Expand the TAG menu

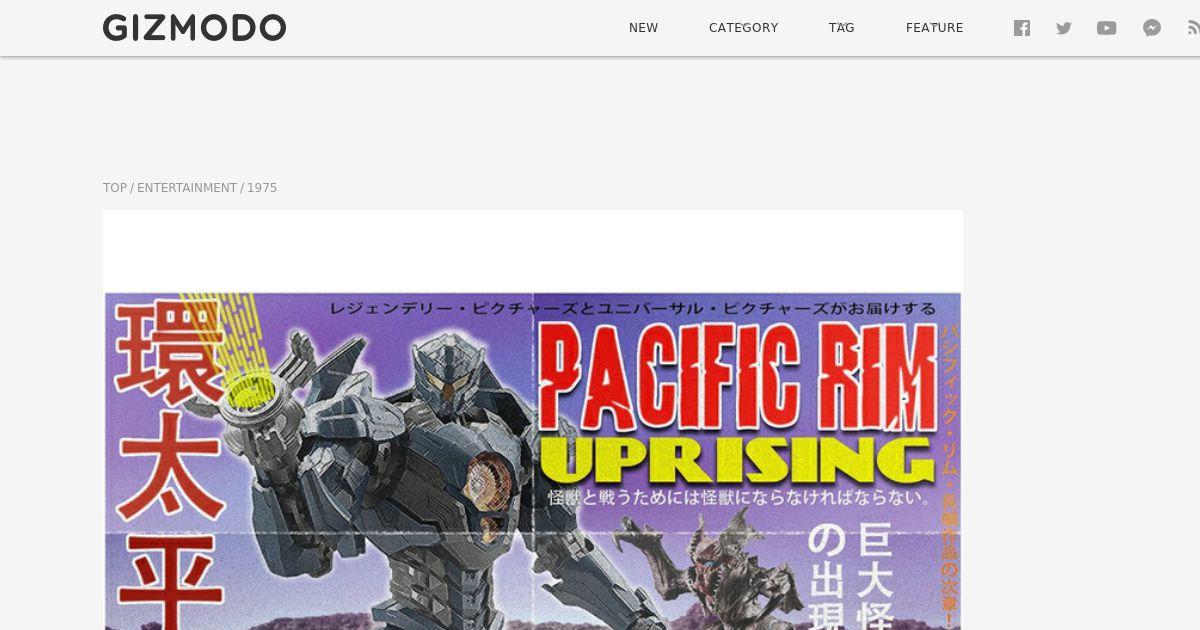tap(841, 28)
